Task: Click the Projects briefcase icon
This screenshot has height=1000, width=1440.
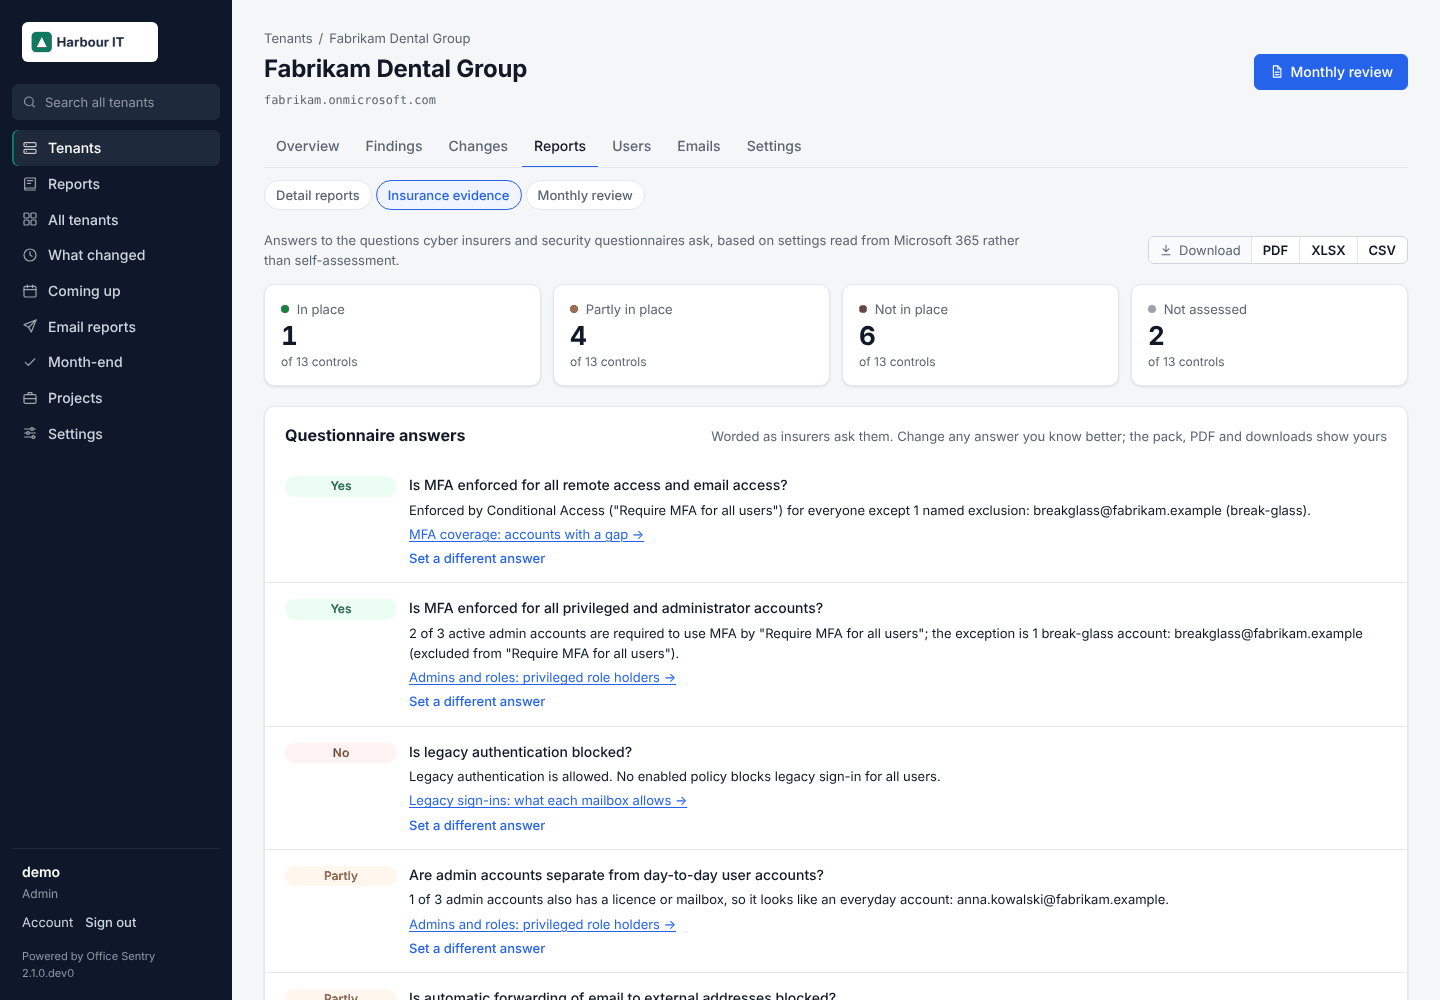Action: tap(30, 398)
